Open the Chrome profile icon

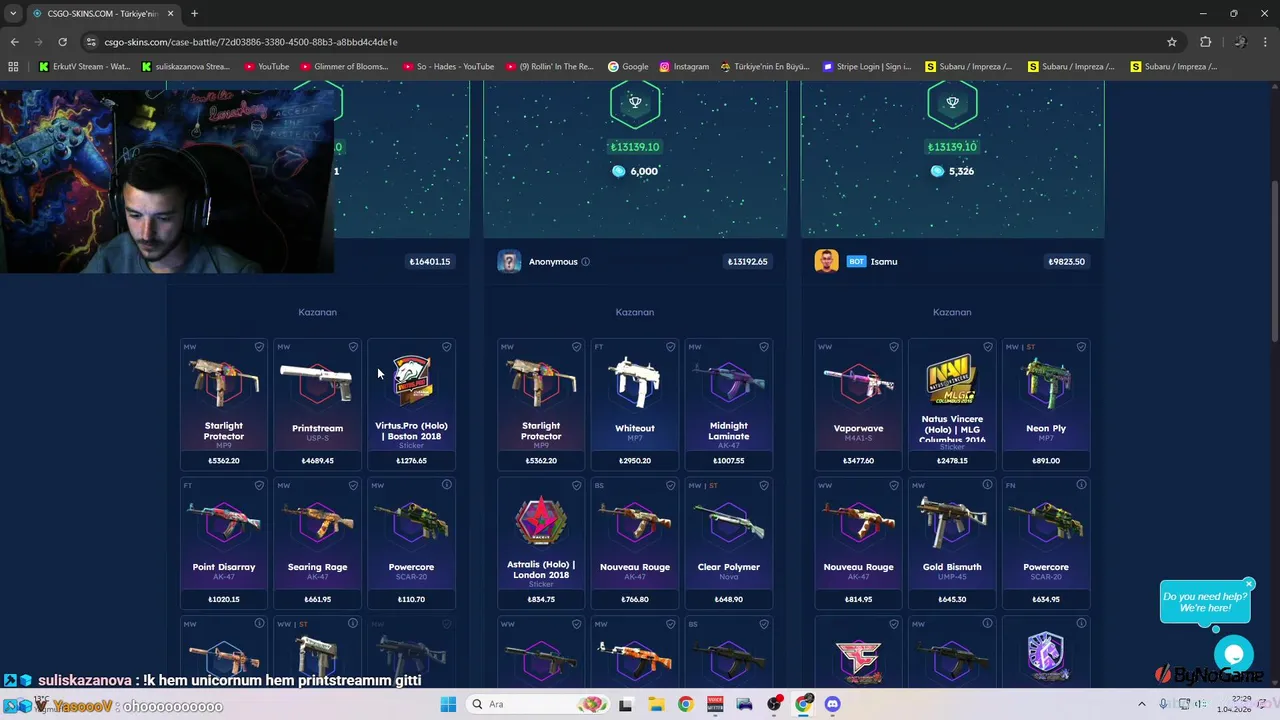click(x=1240, y=42)
